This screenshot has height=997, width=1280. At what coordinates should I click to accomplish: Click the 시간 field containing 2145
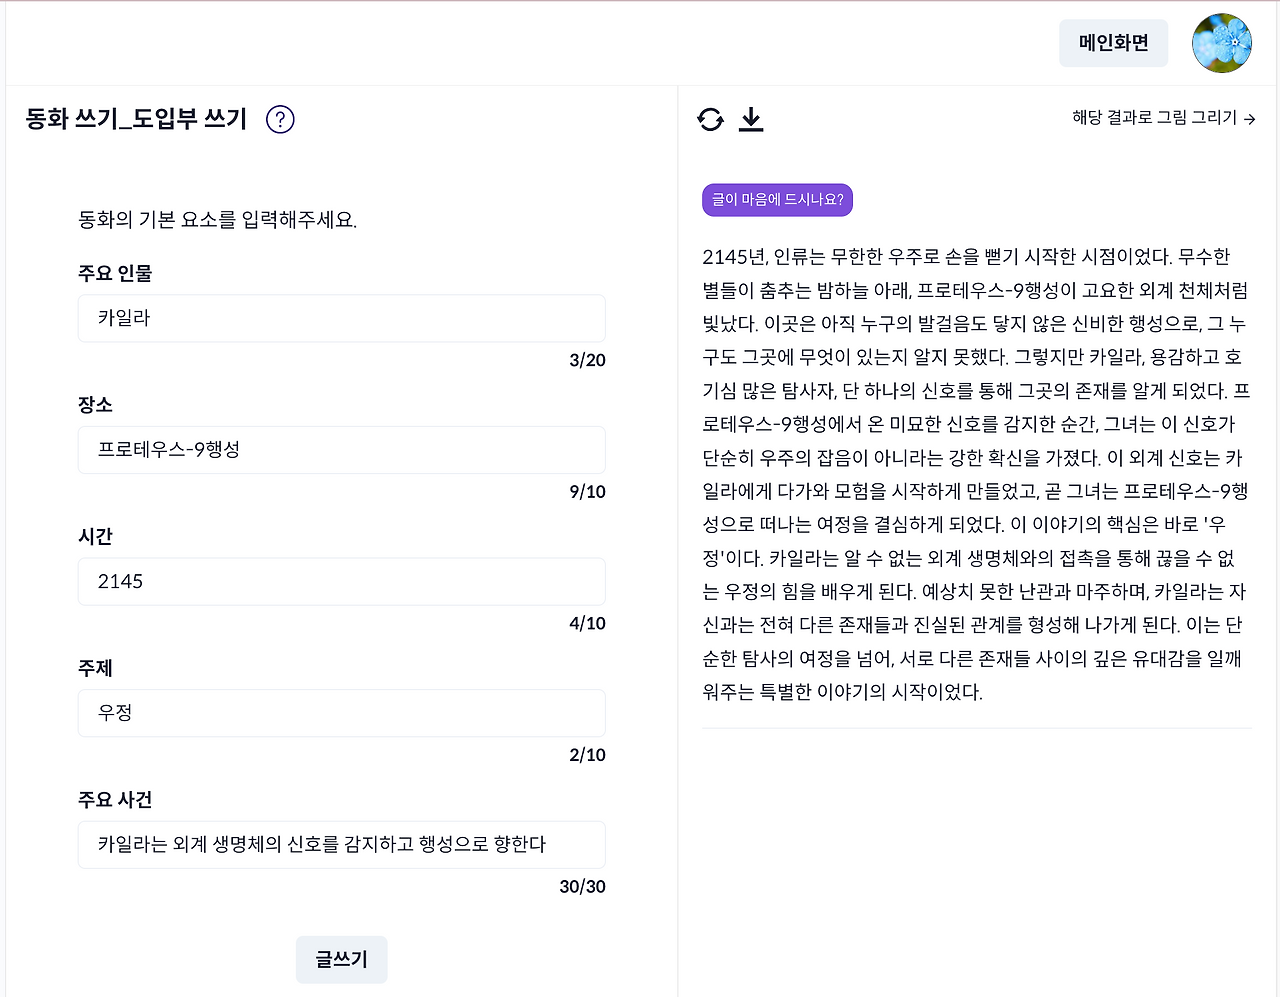point(341,581)
